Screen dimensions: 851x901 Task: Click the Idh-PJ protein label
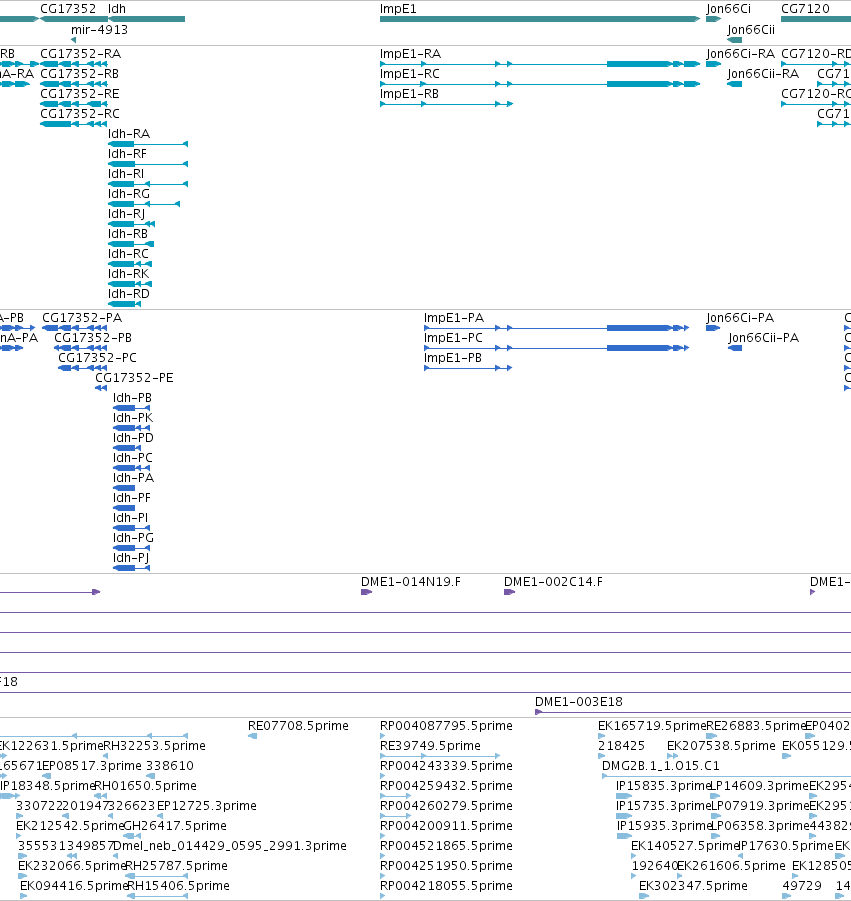(x=131, y=559)
